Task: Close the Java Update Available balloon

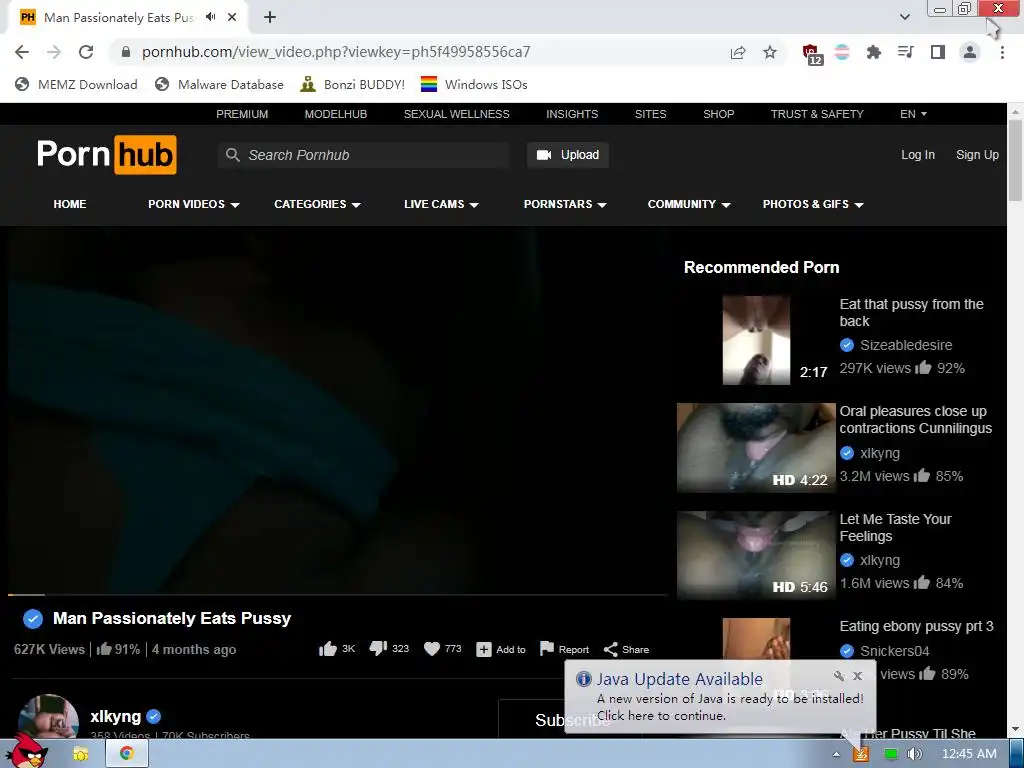Action: (857, 676)
